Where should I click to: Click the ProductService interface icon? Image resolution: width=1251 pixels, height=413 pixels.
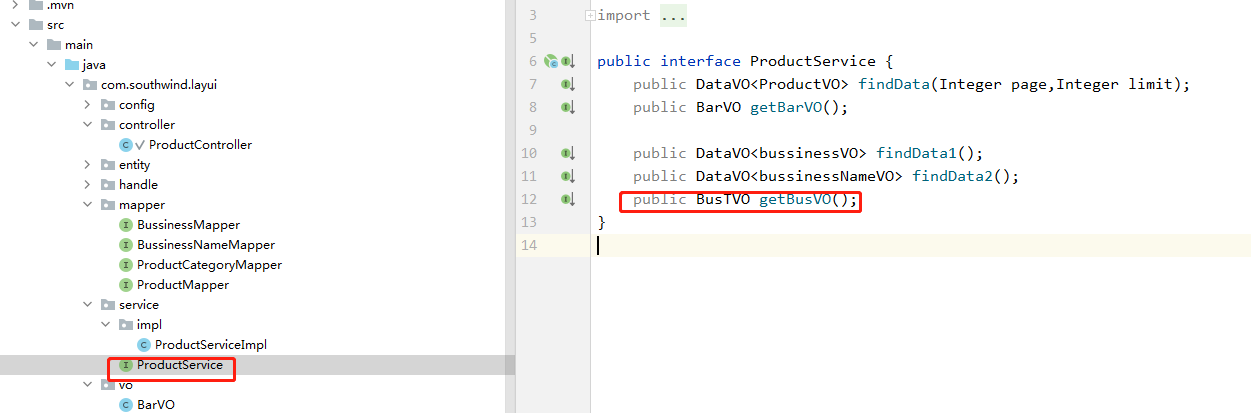coord(125,365)
